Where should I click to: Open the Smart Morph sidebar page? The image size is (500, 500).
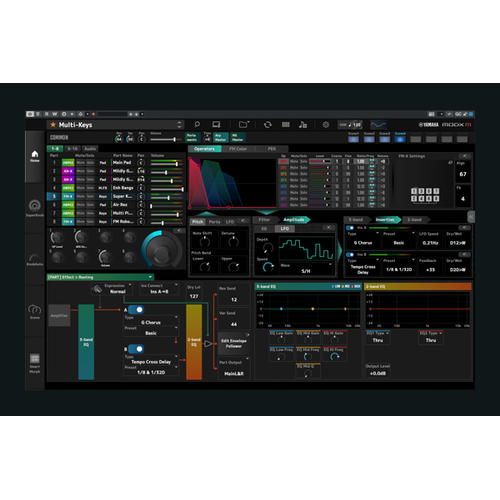[x=35, y=363]
